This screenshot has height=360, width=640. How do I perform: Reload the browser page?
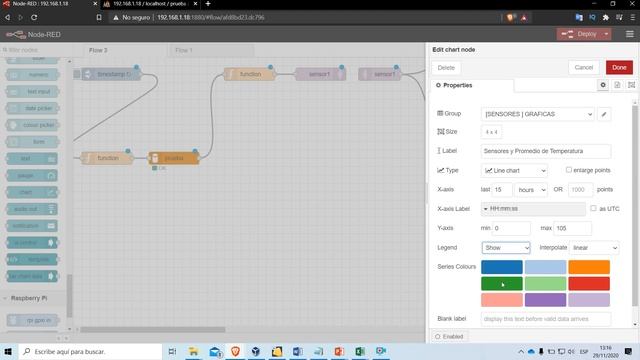tap(34, 17)
